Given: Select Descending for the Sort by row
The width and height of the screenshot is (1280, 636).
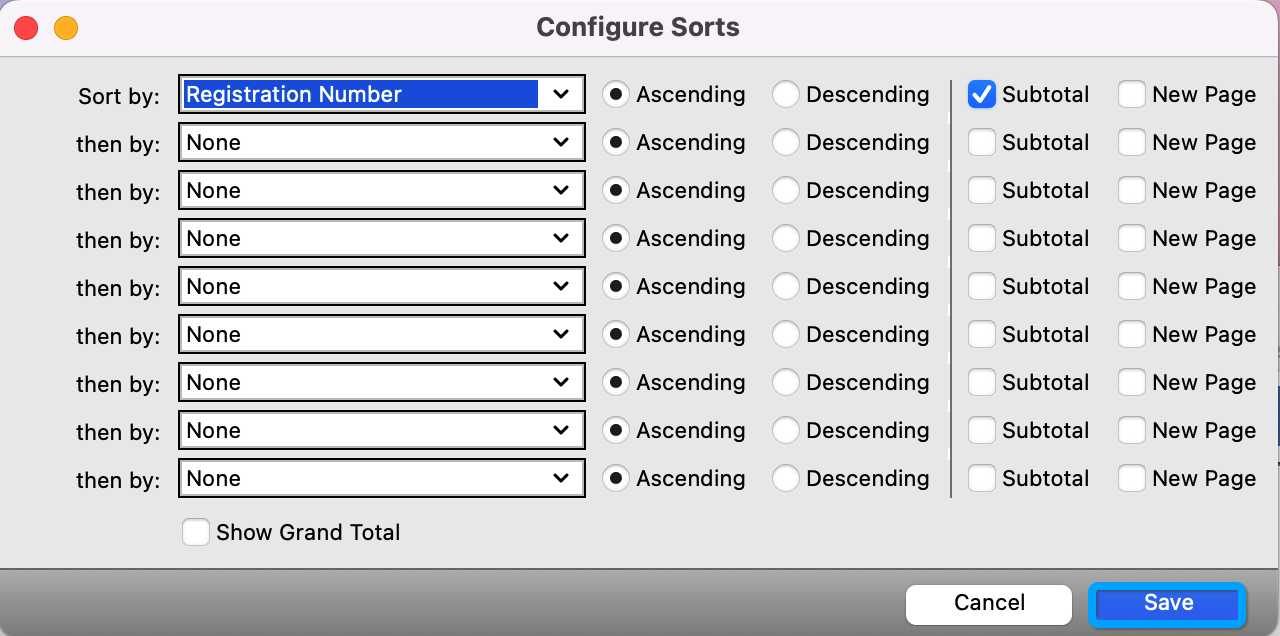Looking at the screenshot, I should [x=786, y=95].
